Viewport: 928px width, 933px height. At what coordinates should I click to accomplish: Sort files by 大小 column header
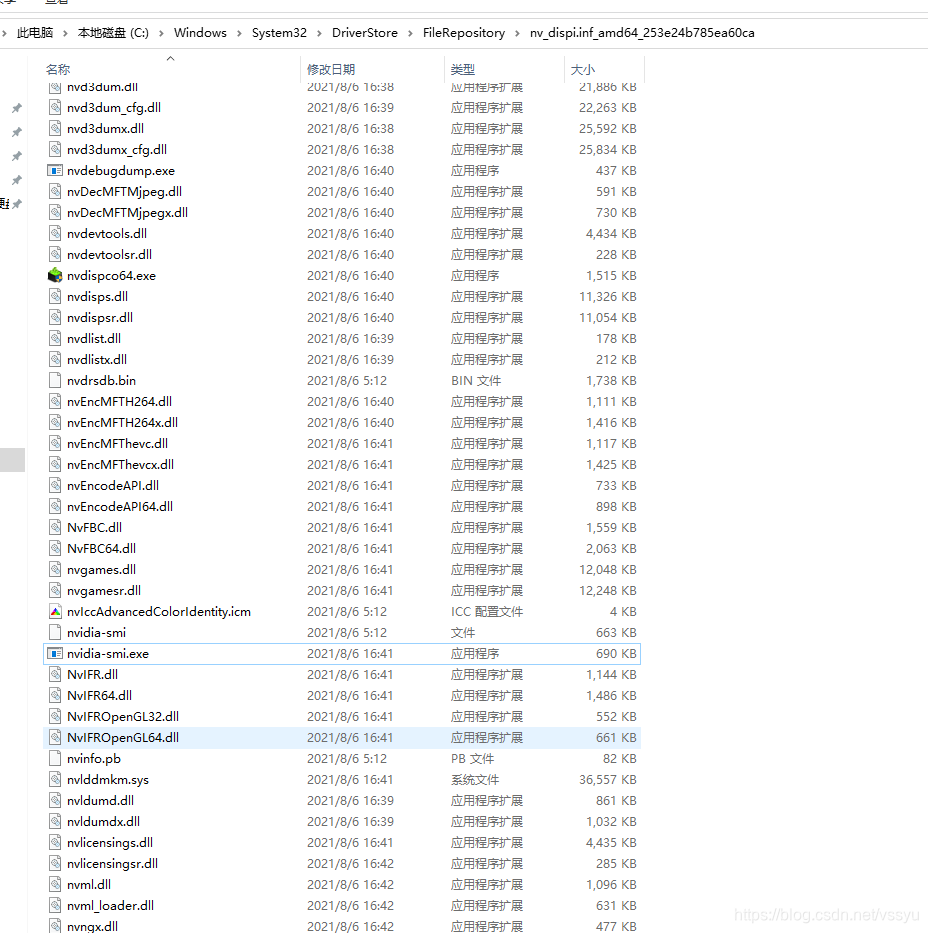pos(583,70)
